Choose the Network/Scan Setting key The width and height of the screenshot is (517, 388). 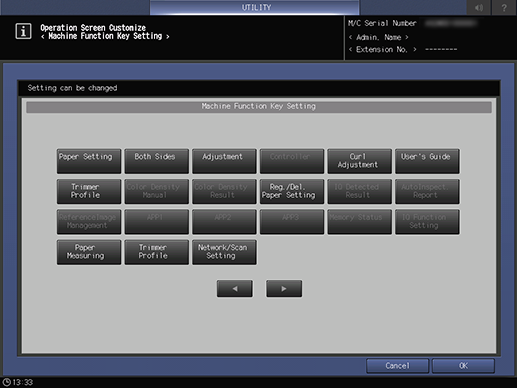point(224,252)
